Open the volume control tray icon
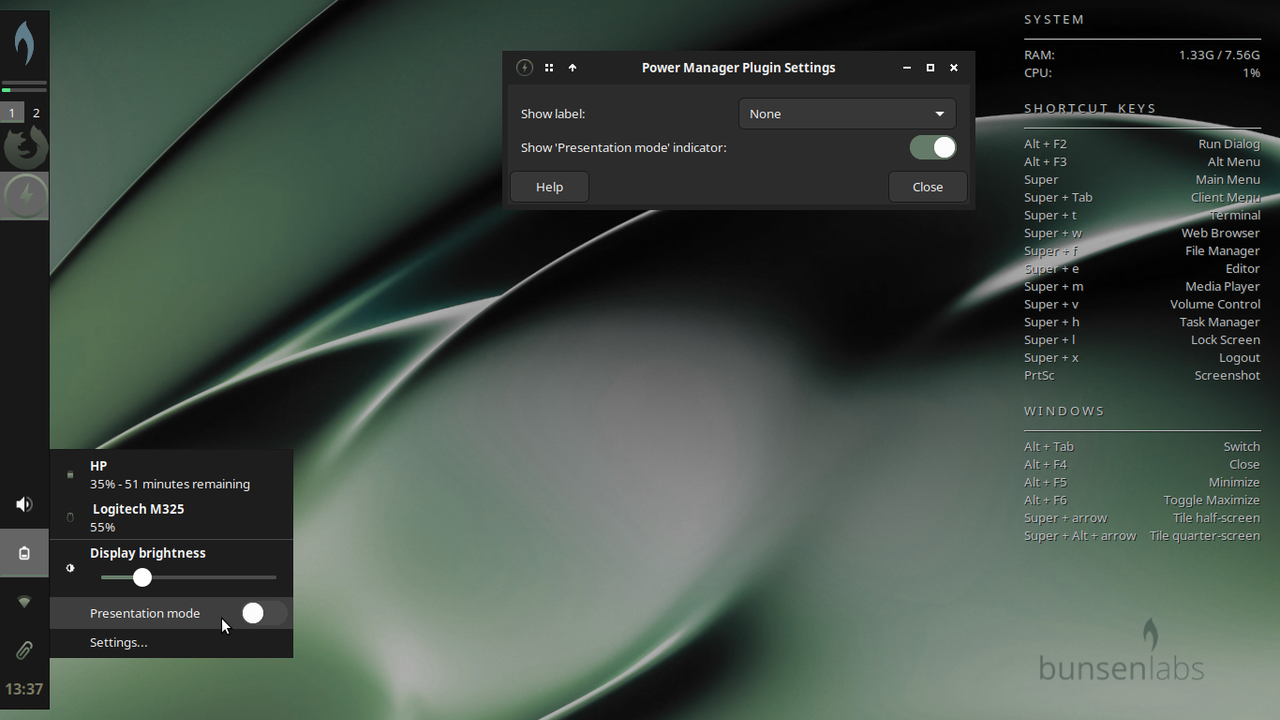This screenshot has height=720, width=1280. point(24,504)
